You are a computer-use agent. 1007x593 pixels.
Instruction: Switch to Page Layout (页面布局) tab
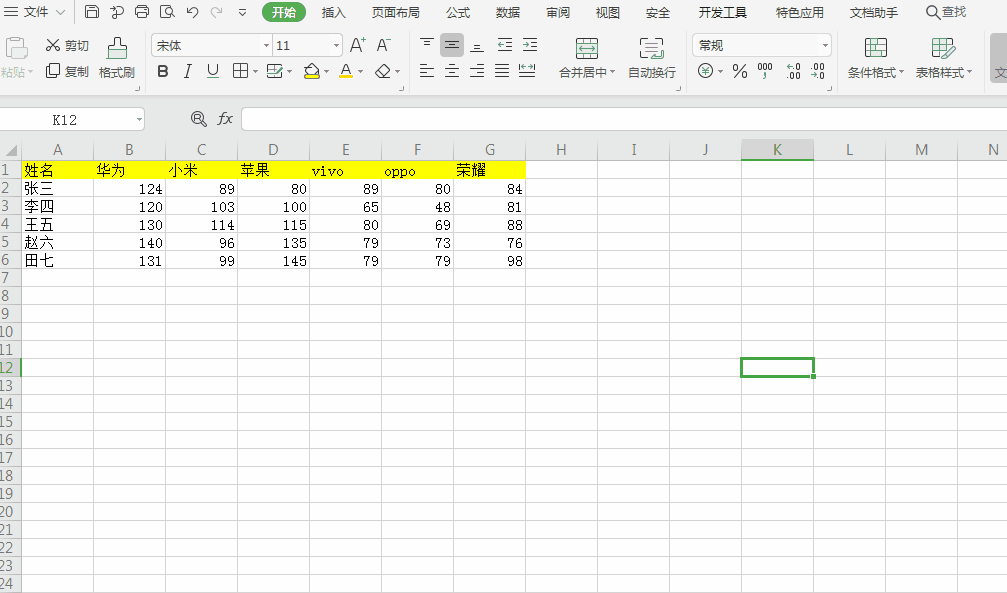coord(396,12)
